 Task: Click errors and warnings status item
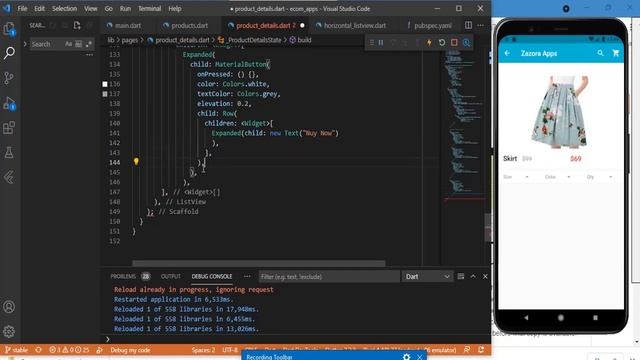[x=69, y=350]
